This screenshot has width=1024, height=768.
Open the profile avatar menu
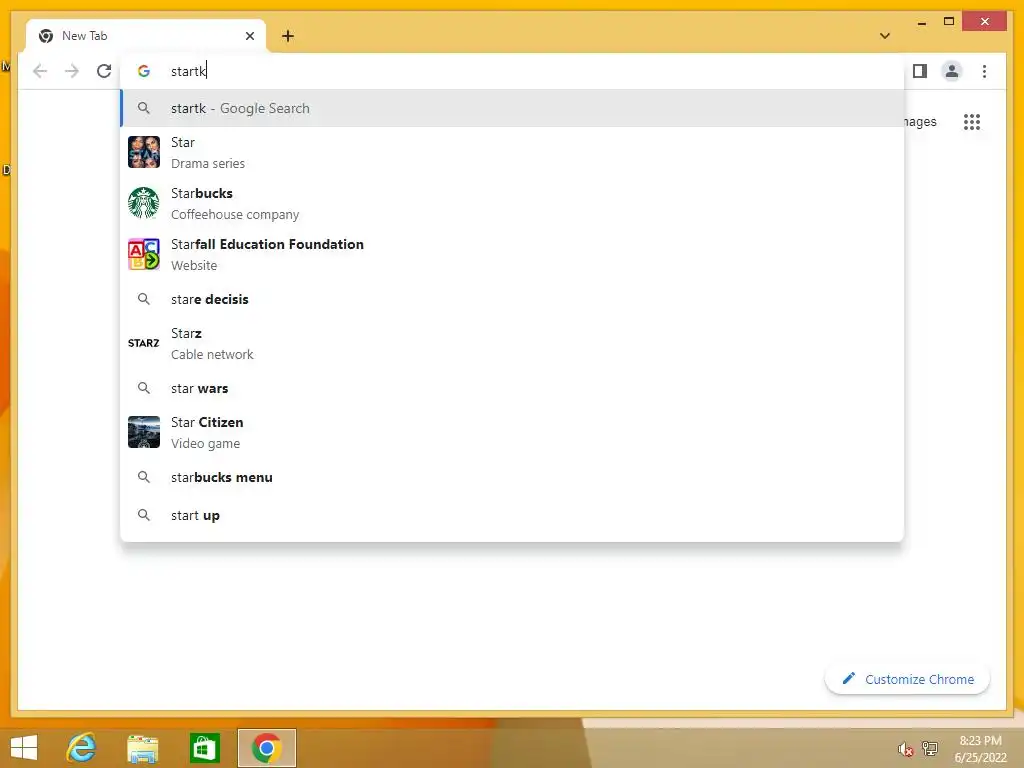point(952,71)
